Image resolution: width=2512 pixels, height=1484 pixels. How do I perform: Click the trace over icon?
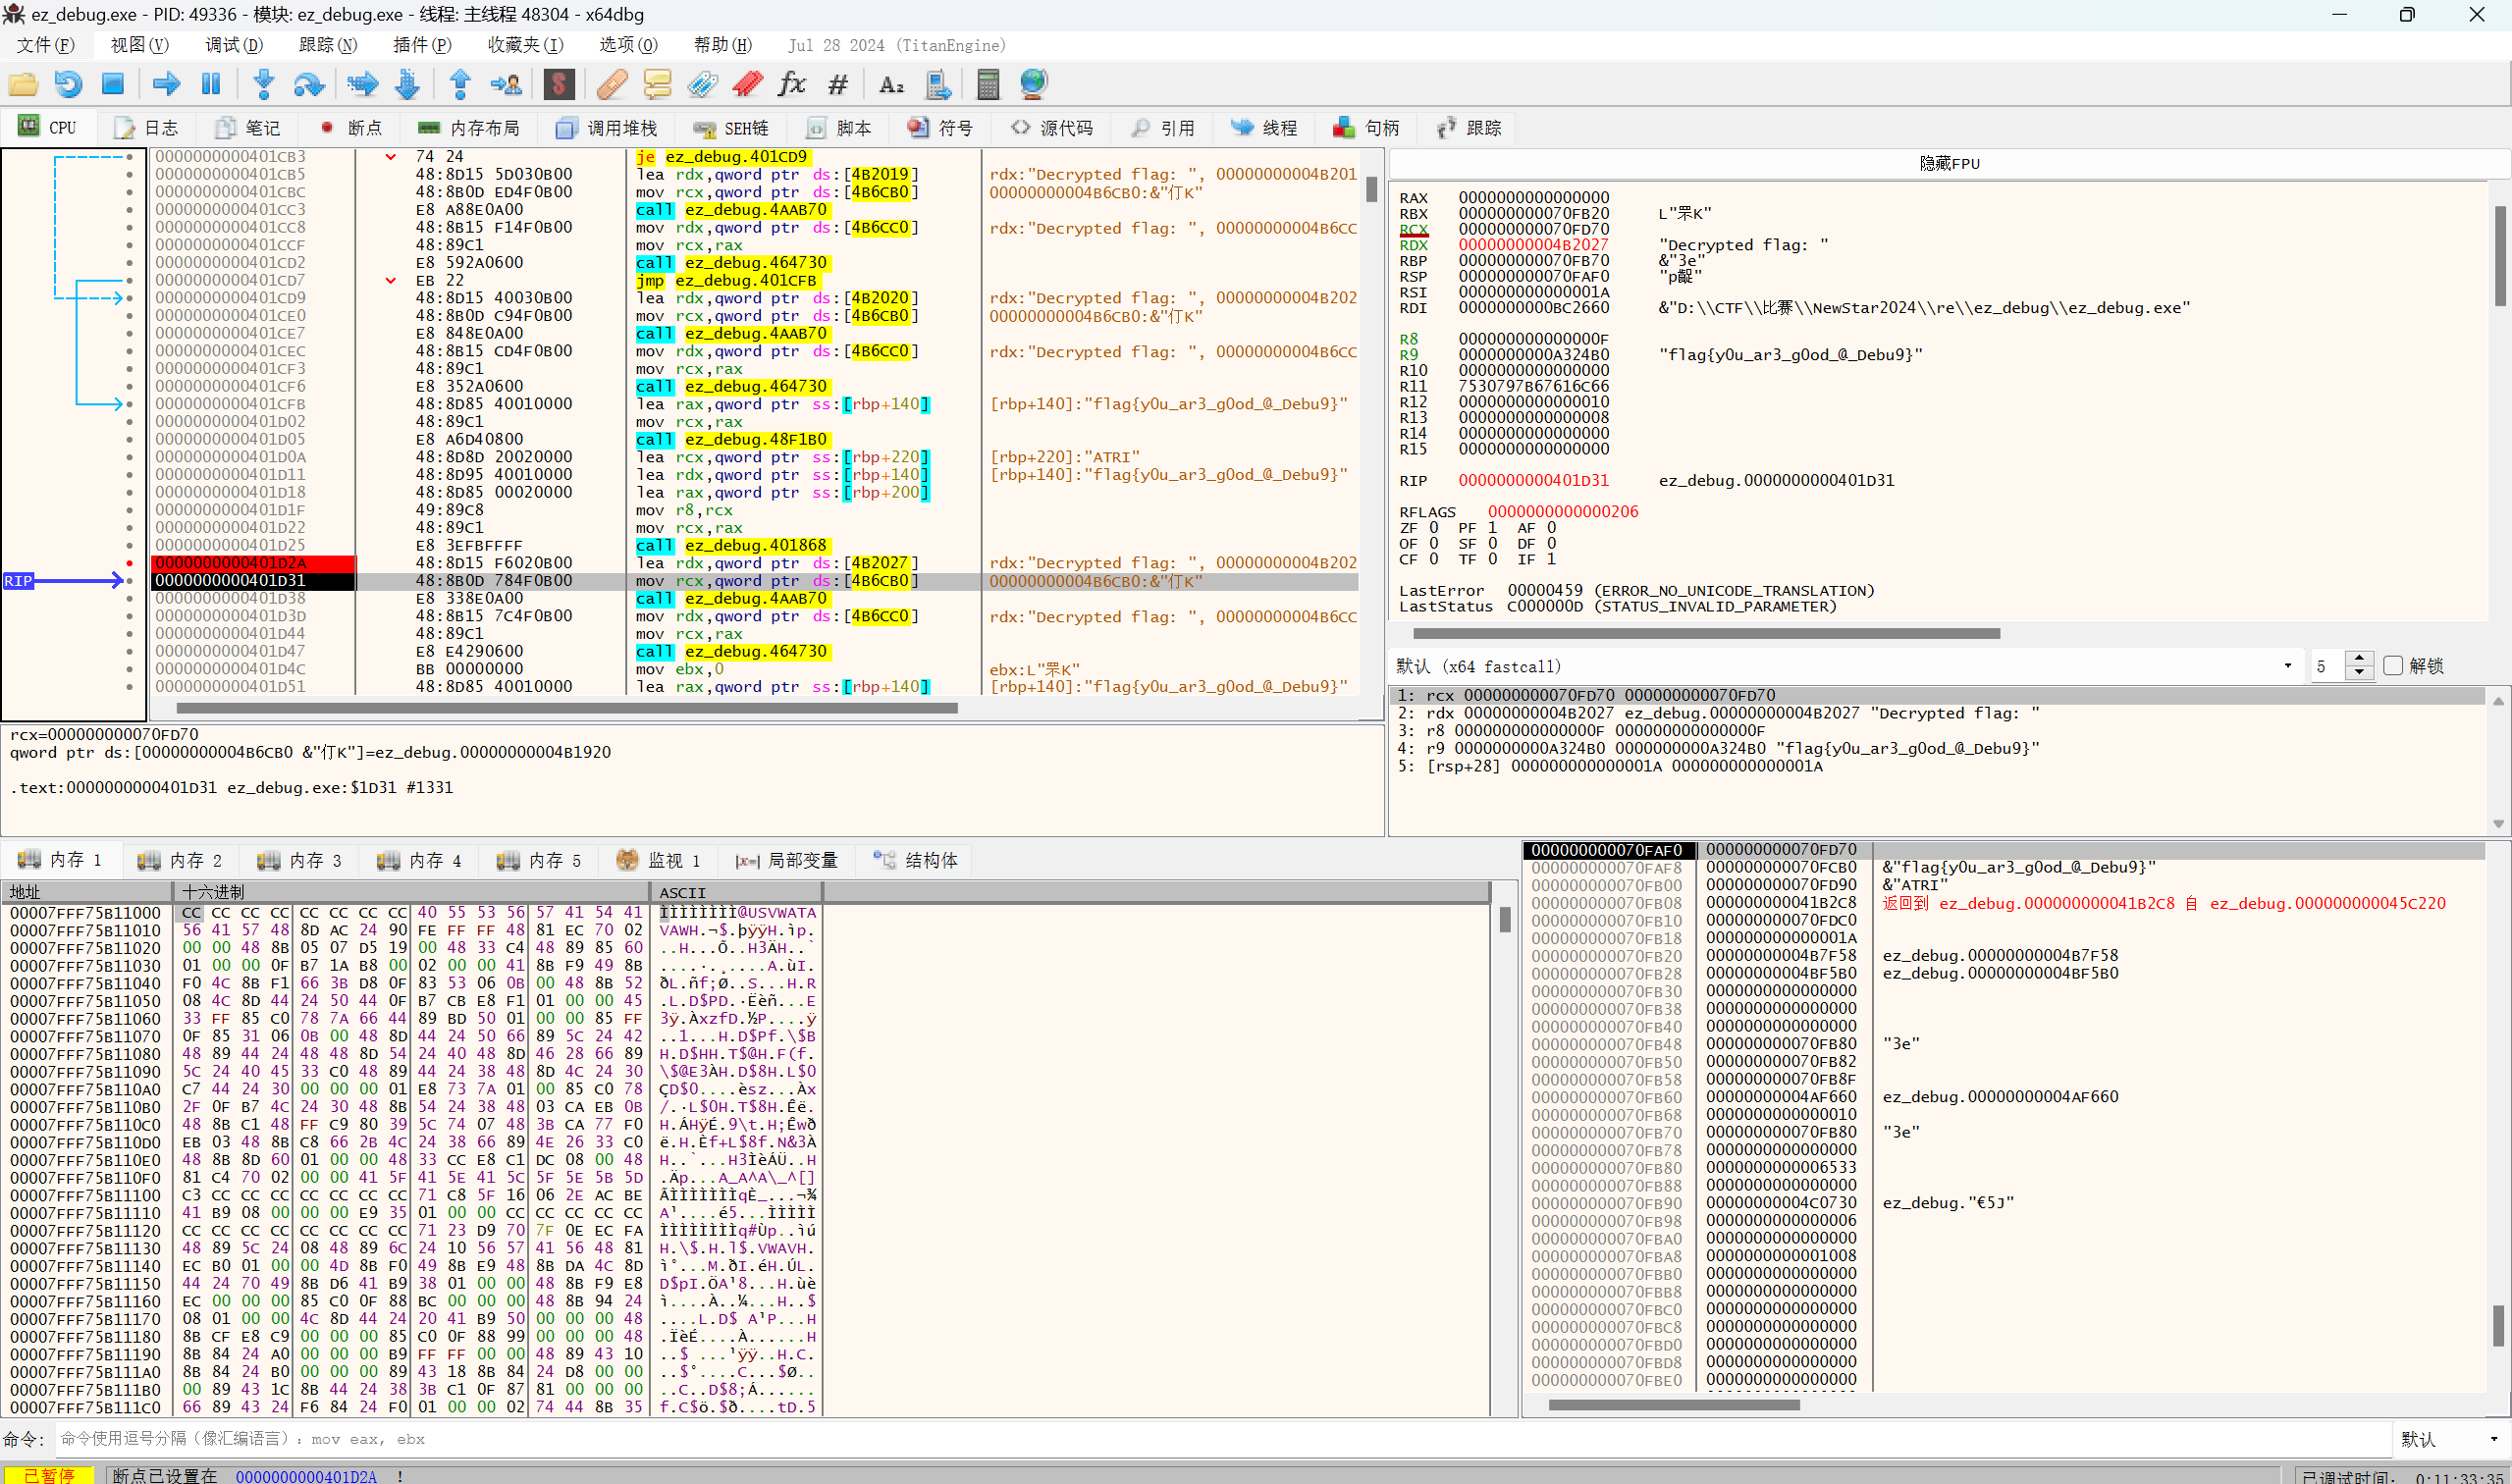(x=408, y=84)
